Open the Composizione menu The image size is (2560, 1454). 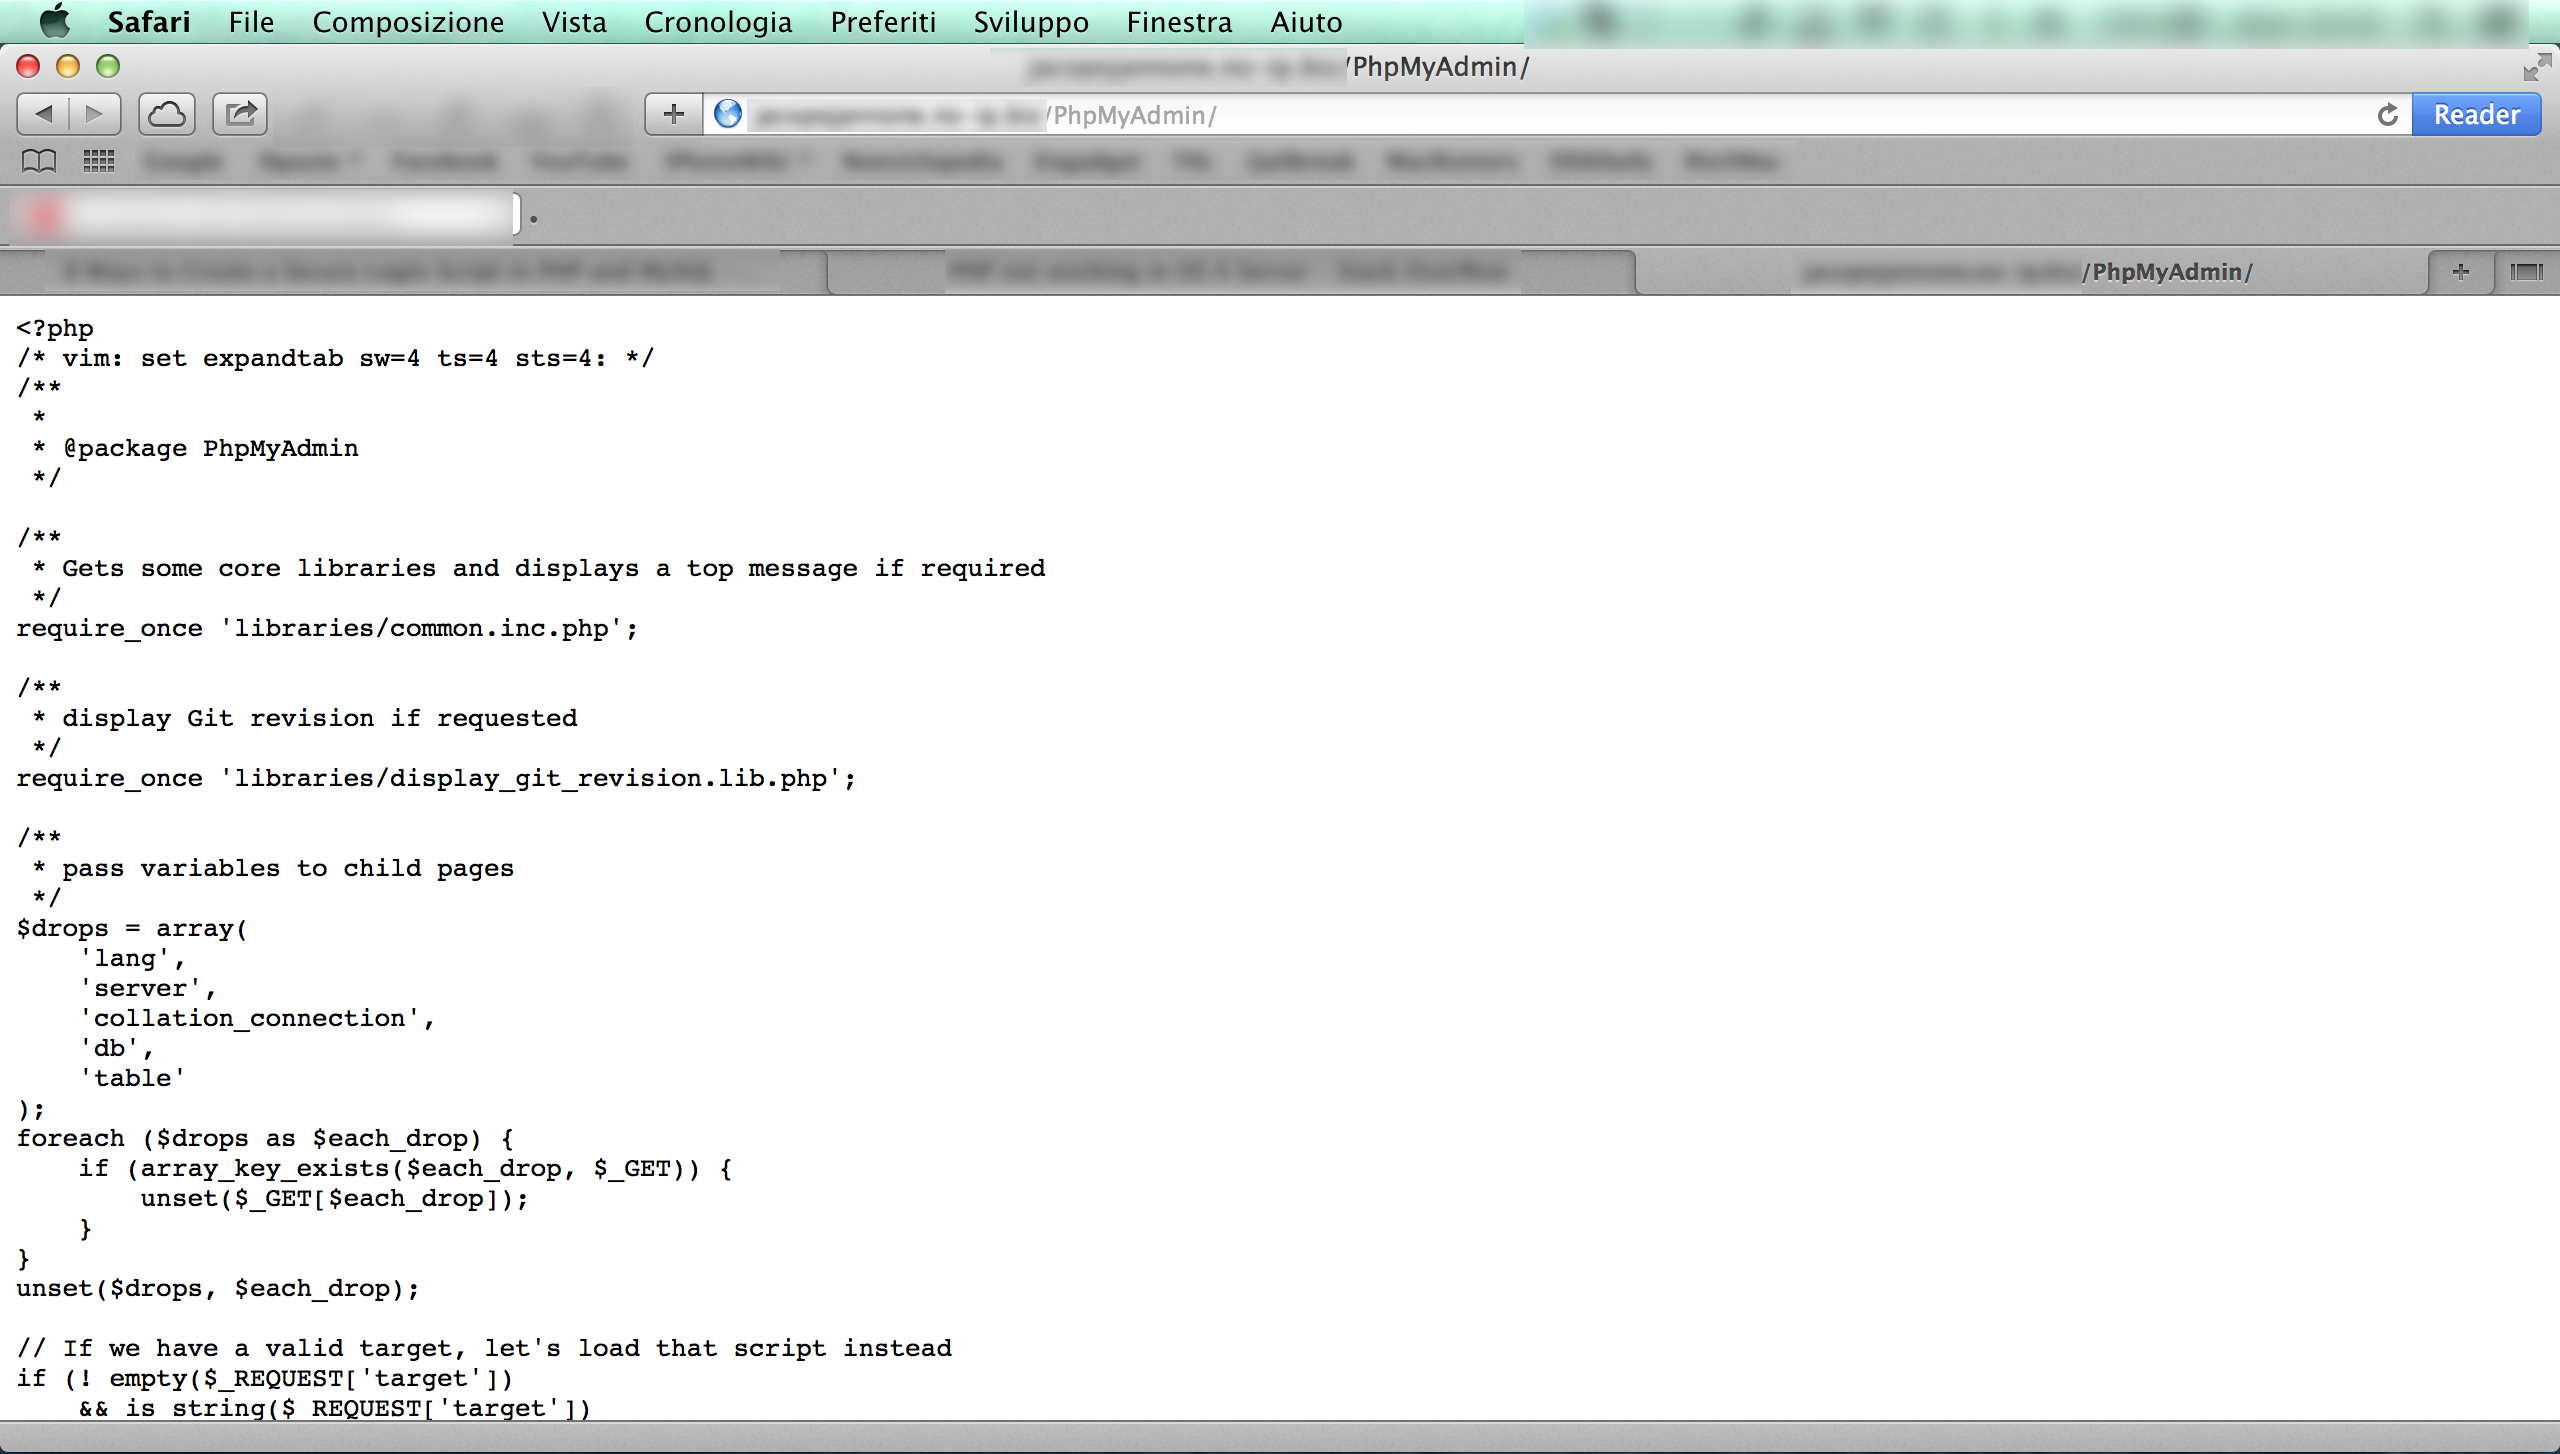[x=408, y=22]
